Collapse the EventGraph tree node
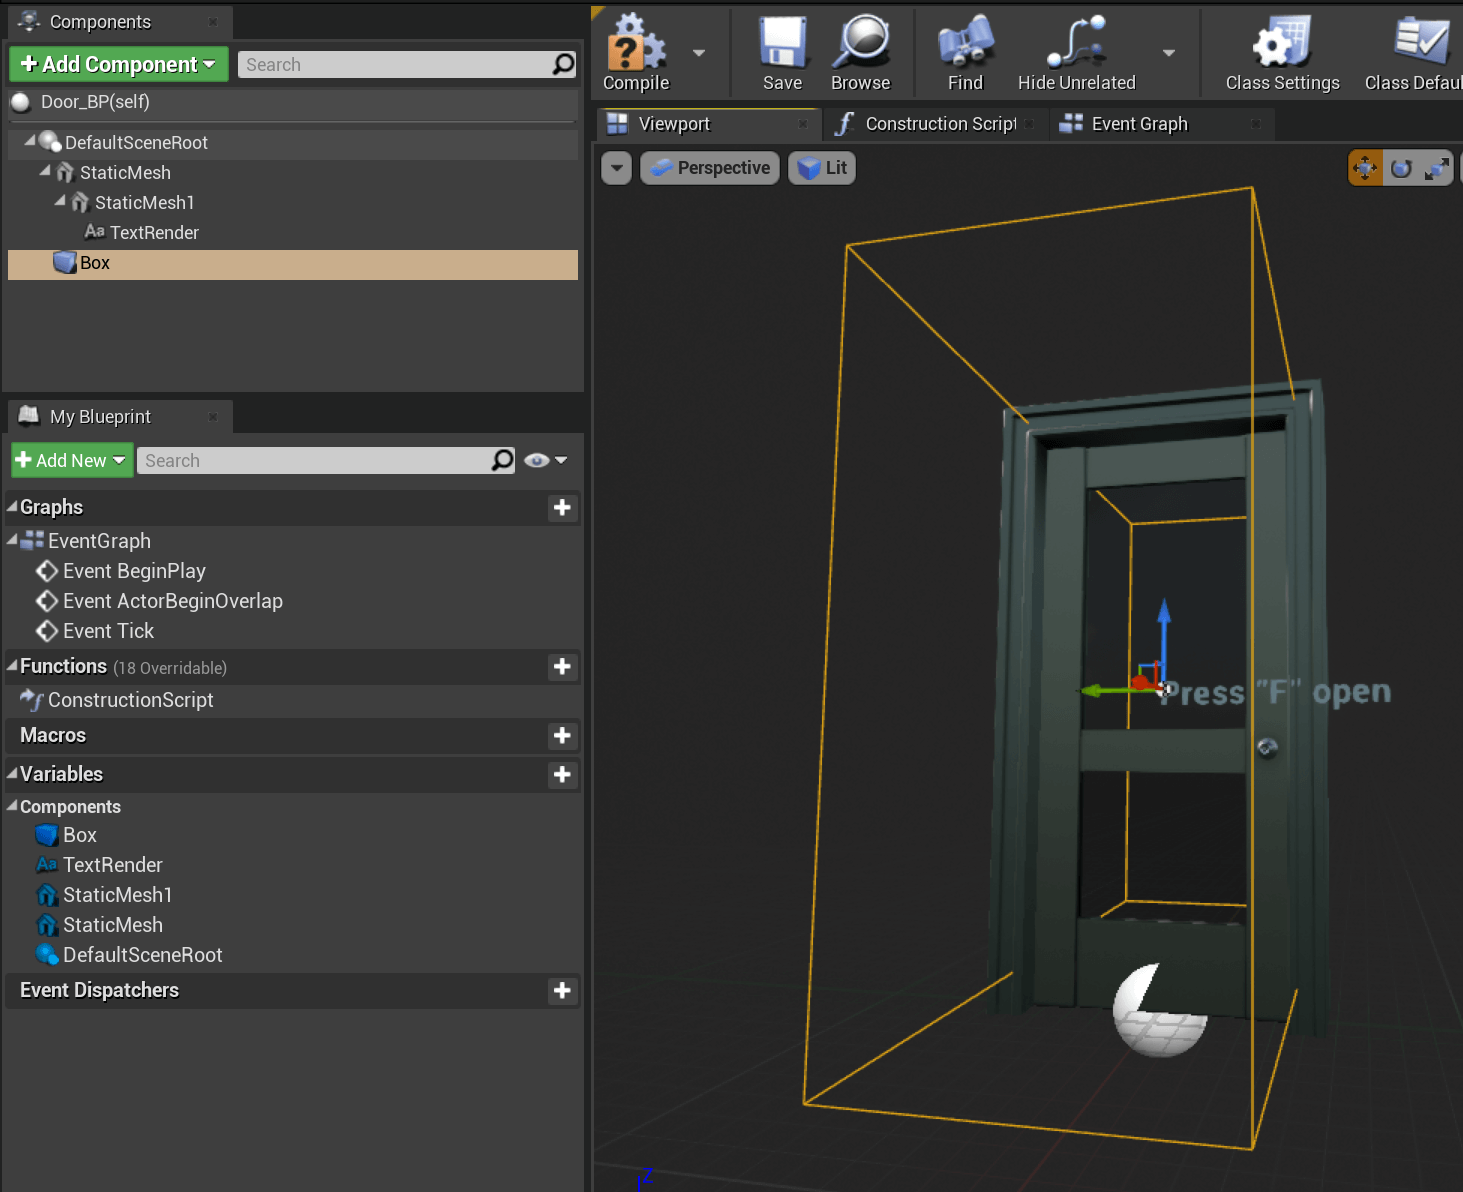1463x1192 pixels. 13,540
